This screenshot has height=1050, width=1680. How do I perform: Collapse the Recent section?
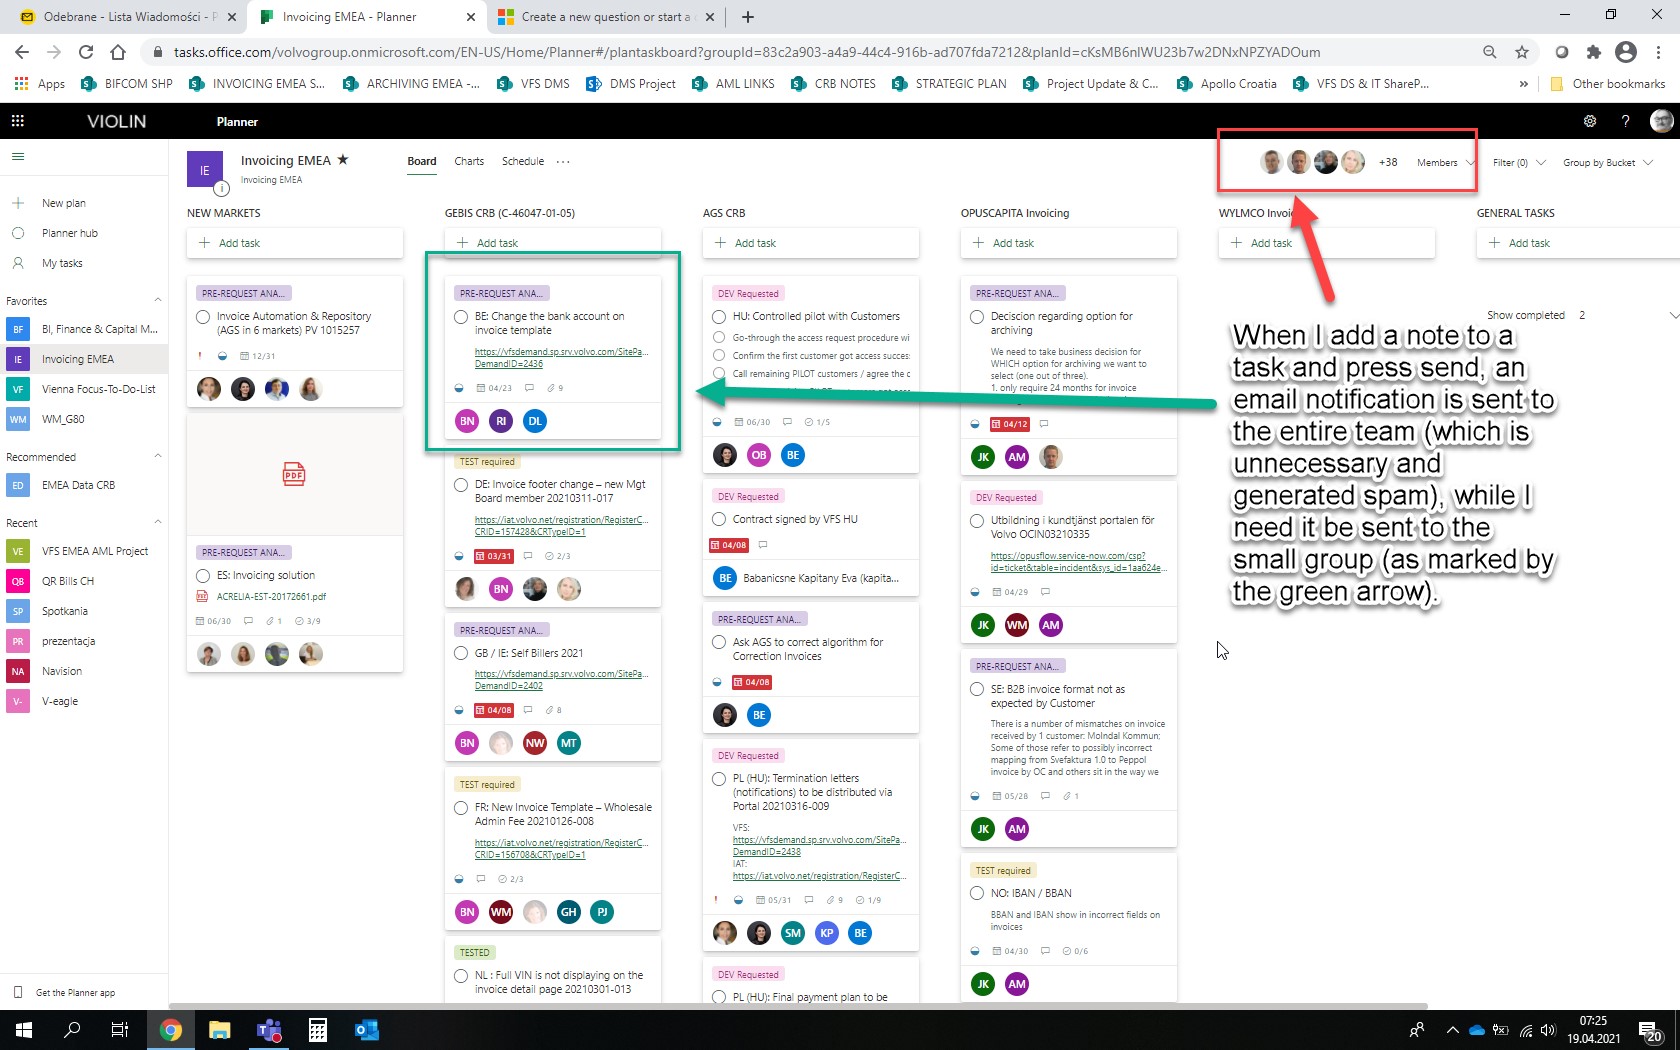coord(157,522)
